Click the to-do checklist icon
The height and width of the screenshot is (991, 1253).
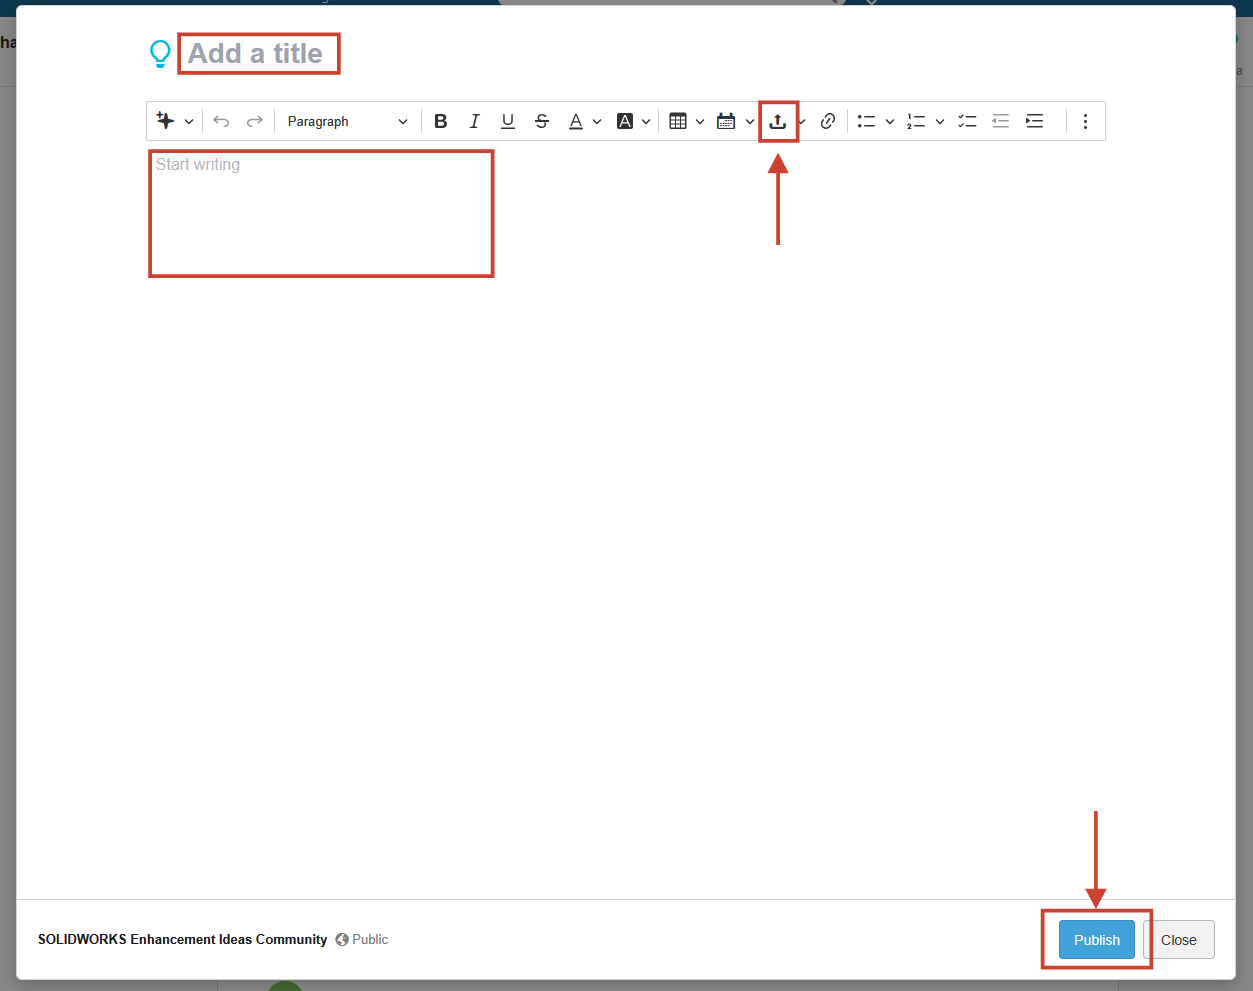967,121
